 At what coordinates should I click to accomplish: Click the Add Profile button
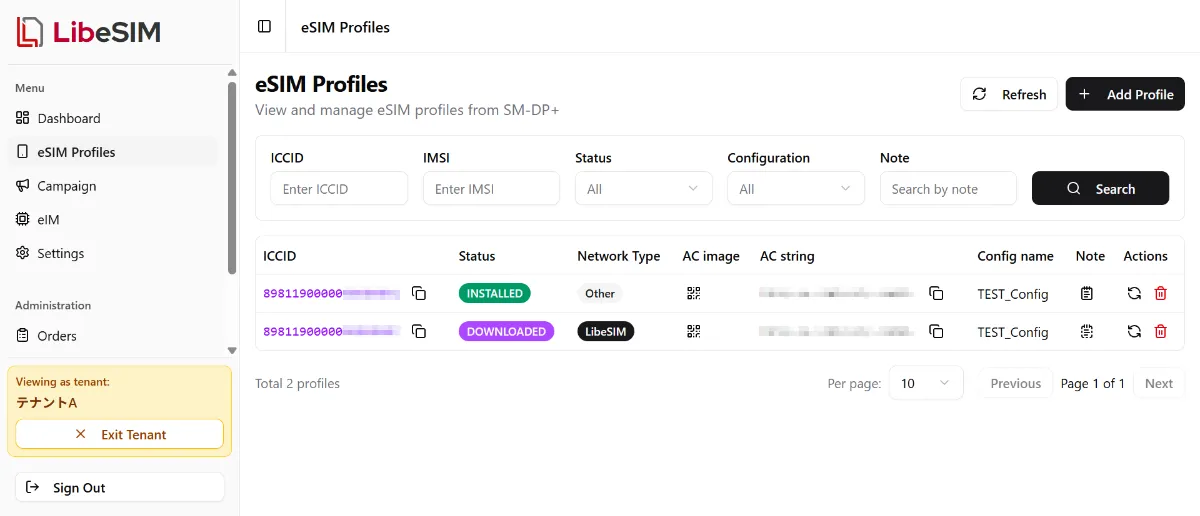[x=1125, y=94]
